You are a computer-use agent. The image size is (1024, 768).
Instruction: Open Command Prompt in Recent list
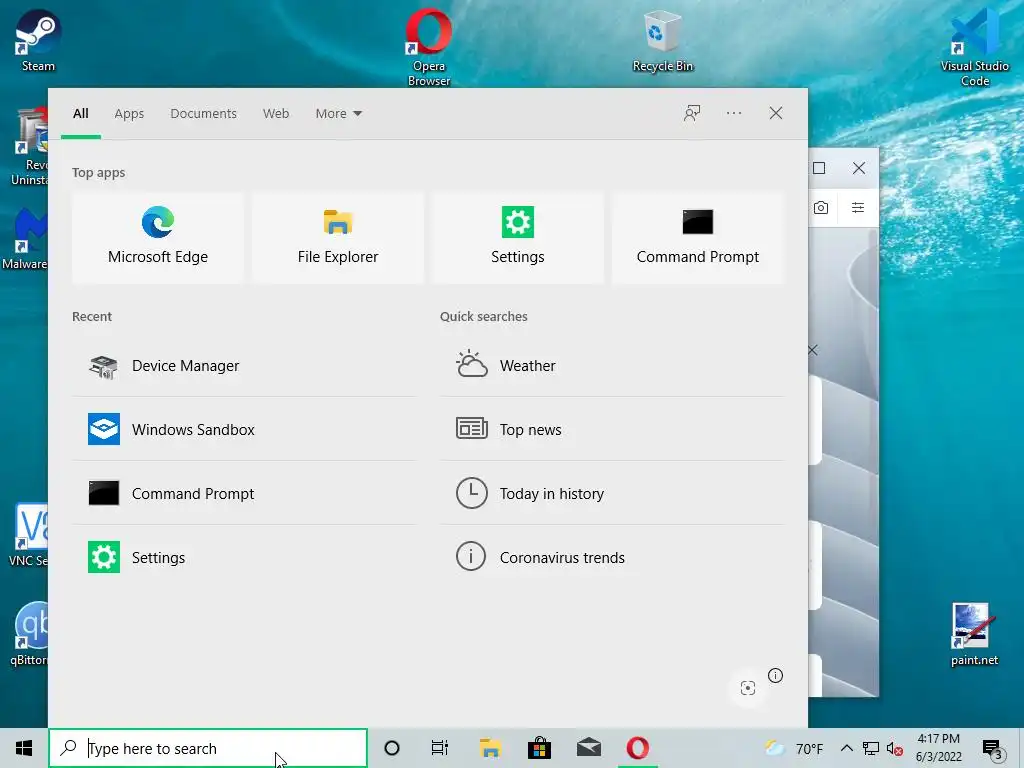244,494
